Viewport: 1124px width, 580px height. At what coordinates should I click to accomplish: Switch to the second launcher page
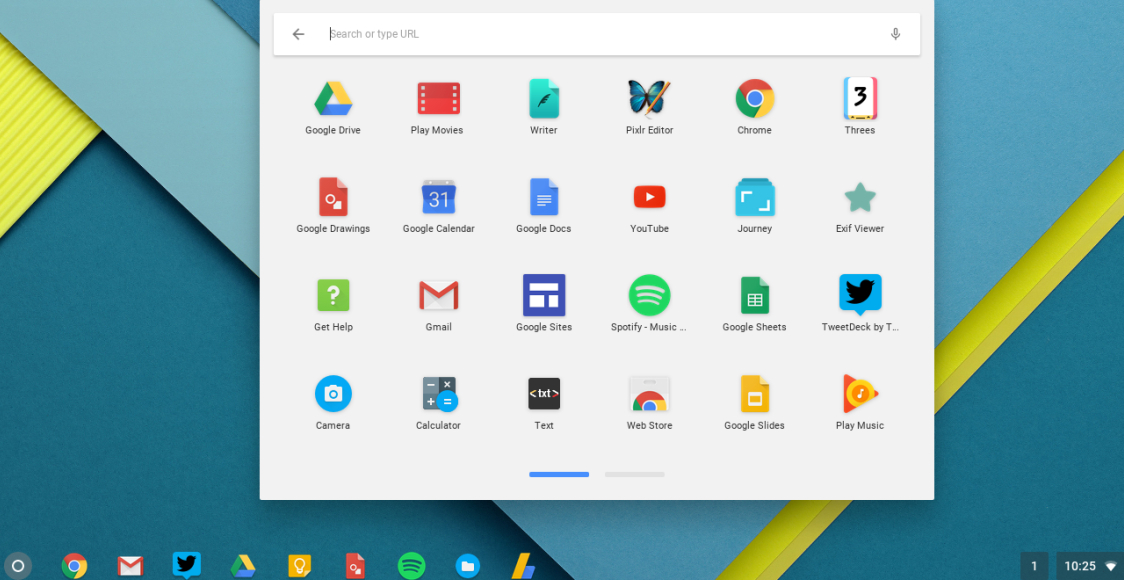634,475
